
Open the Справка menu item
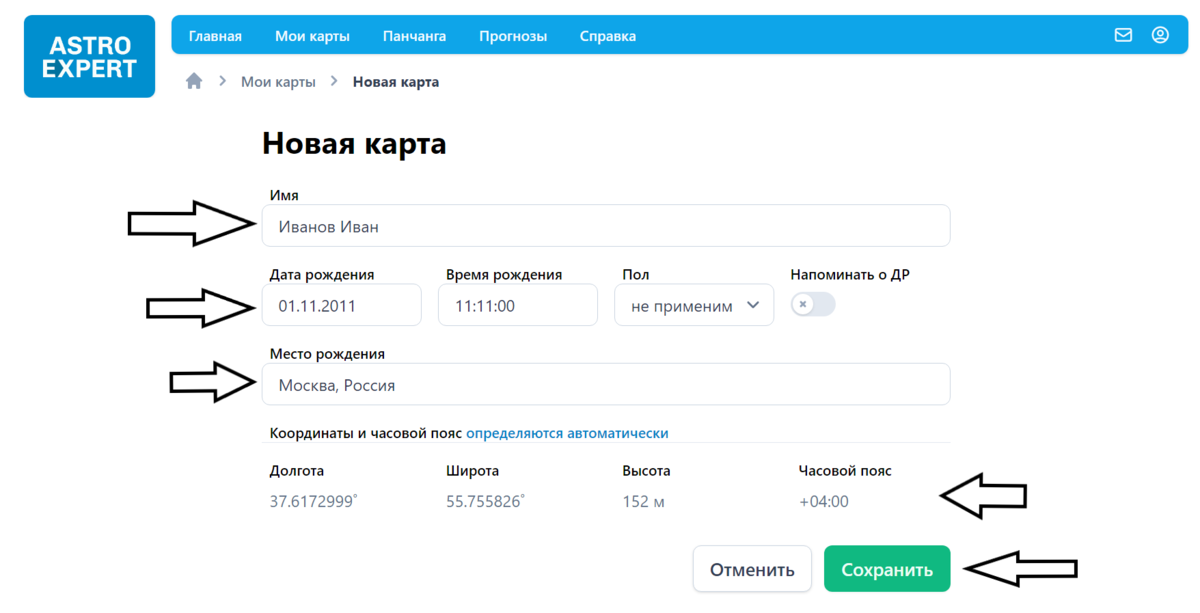608,36
